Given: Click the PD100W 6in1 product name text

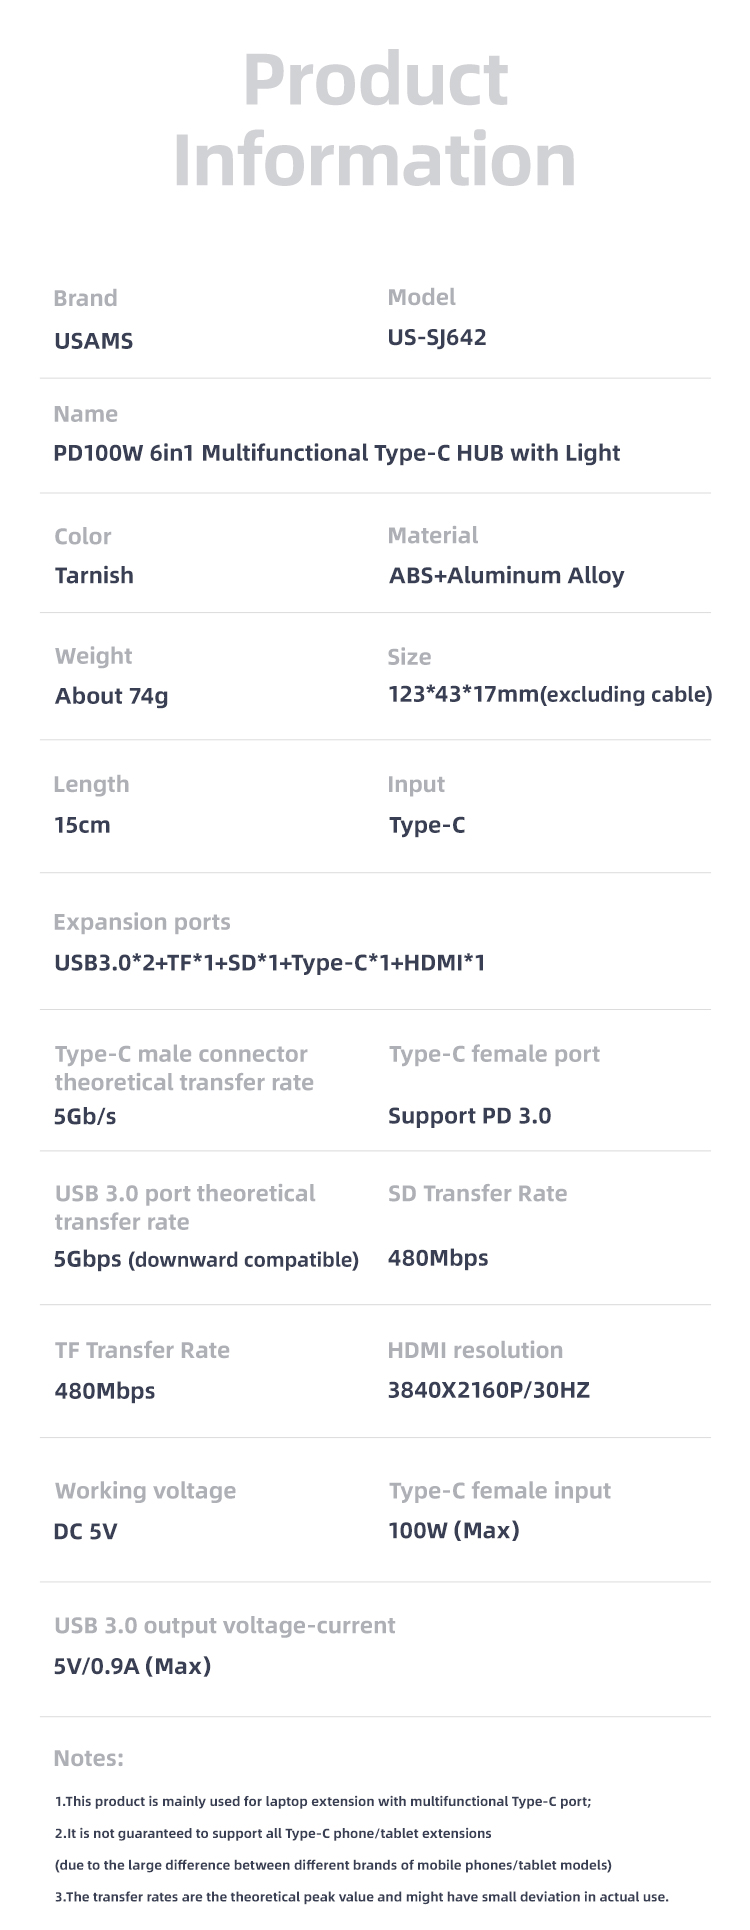Looking at the screenshot, I should tap(337, 453).
